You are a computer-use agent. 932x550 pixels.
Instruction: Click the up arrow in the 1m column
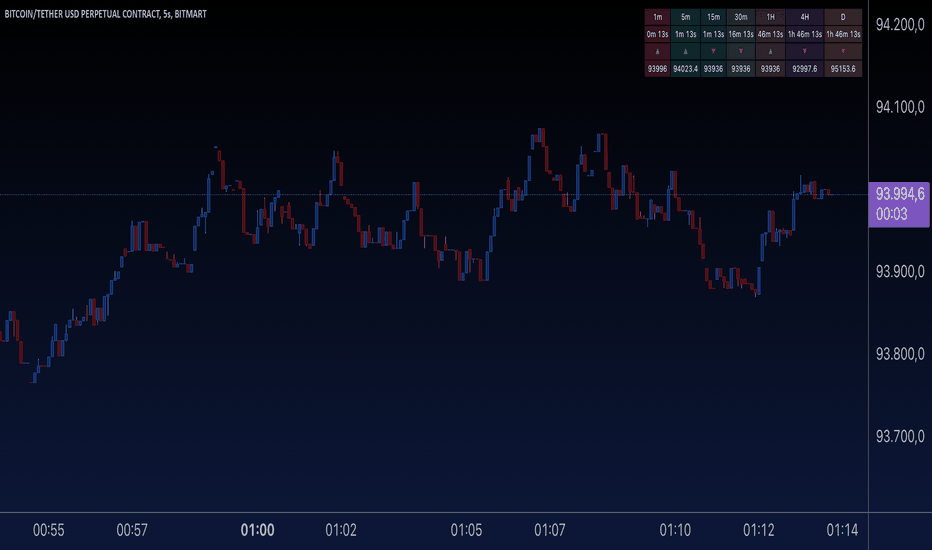pos(657,52)
